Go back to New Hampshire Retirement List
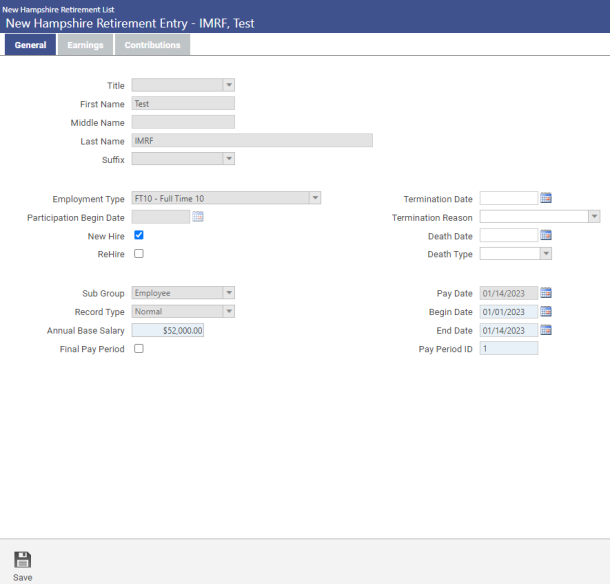This screenshot has width=610, height=584. pyautogui.click(x=58, y=9)
